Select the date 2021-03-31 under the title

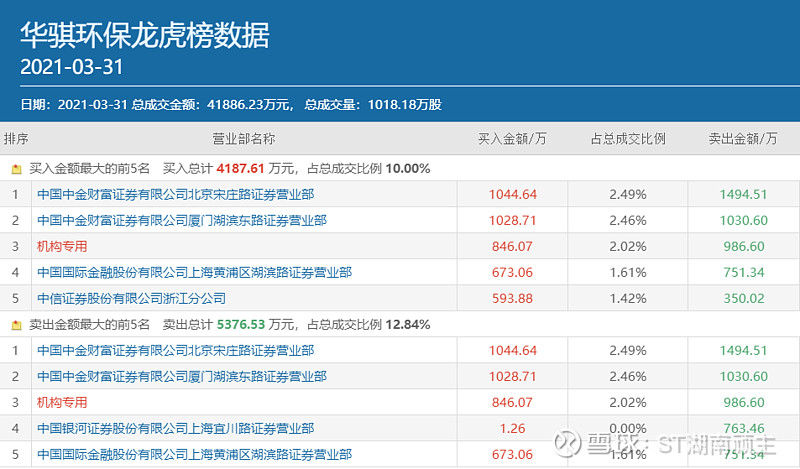click(71, 67)
